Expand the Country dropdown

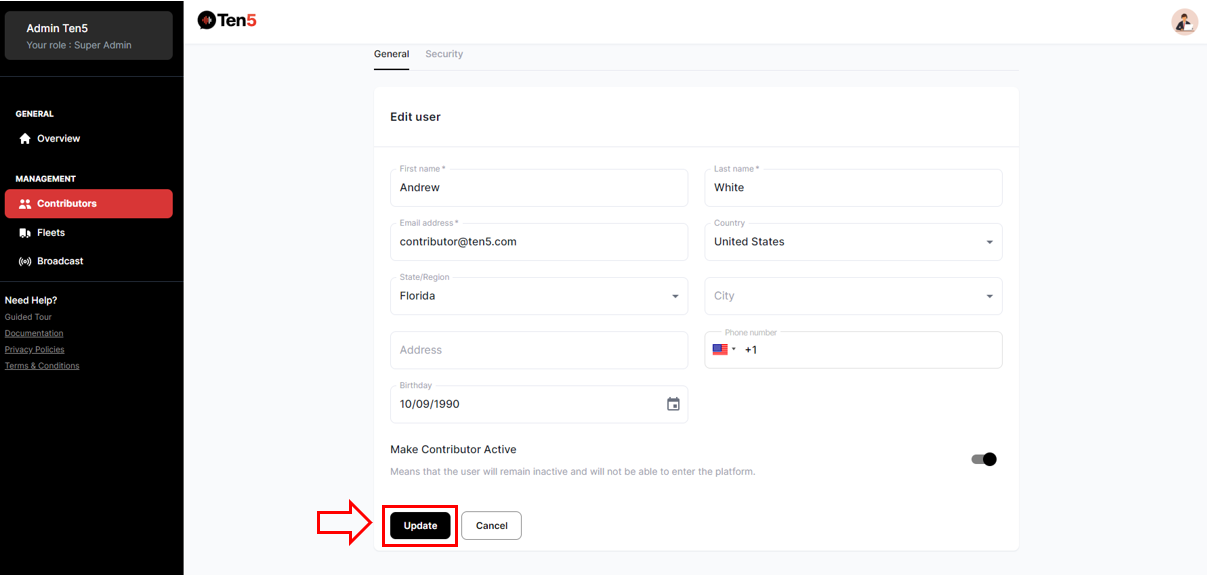pyautogui.click(x=989, y=242)
